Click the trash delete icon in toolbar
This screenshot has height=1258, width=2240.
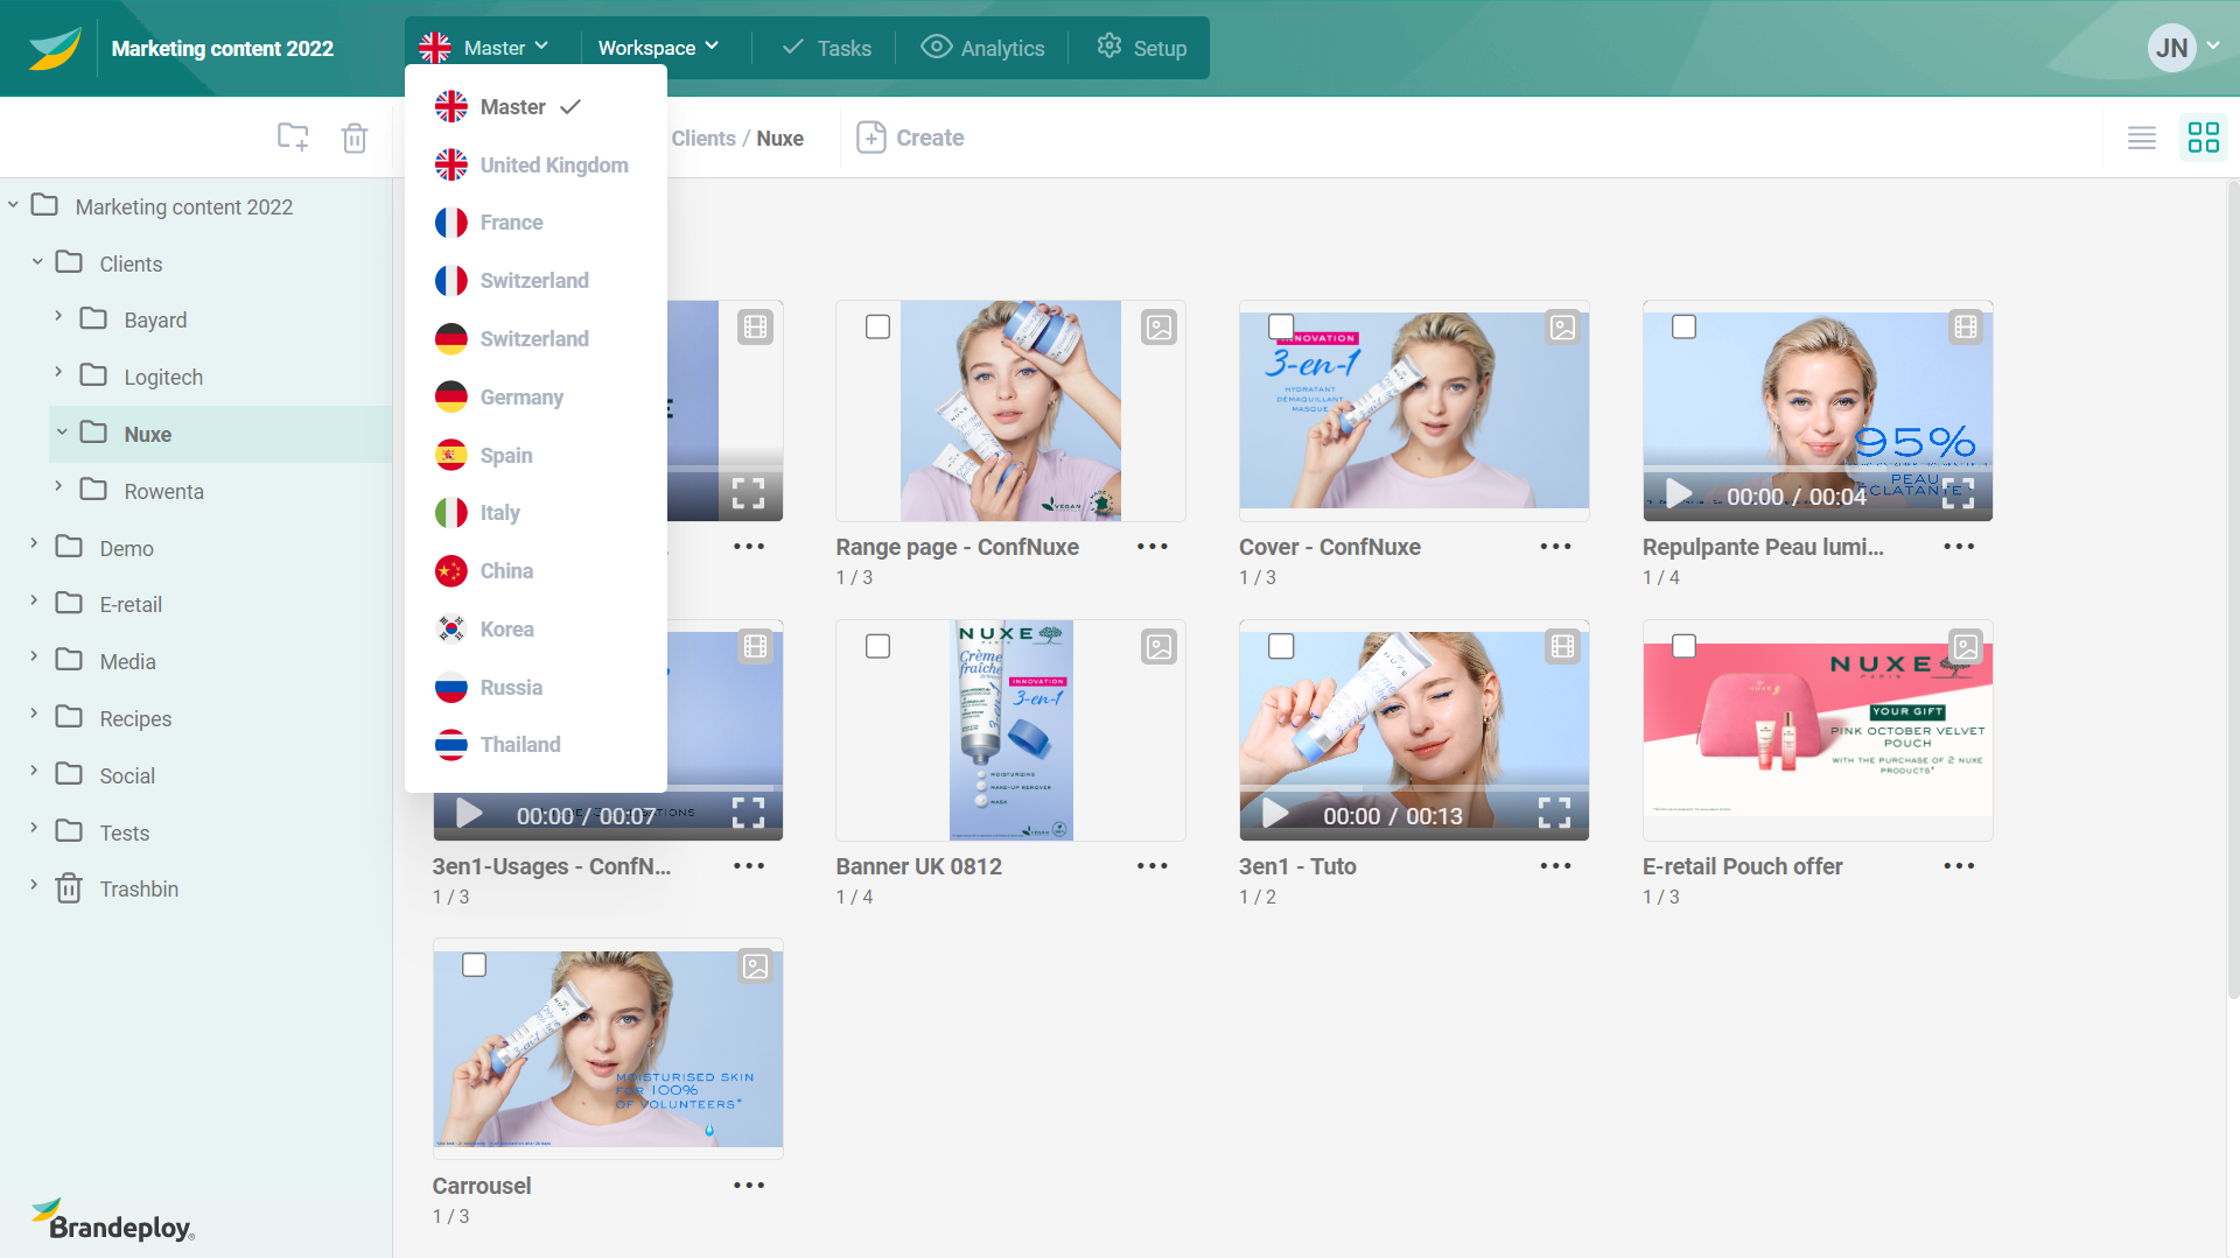354,137
